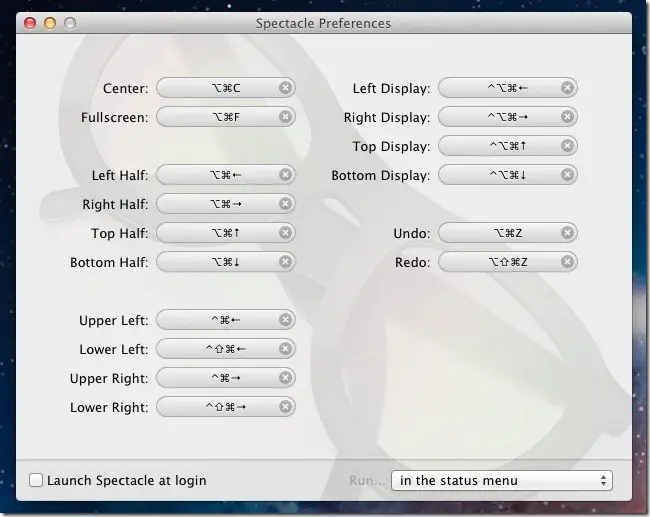
Task: Minimize the Spectacle Preferences window
Action: tap(50, 23)
